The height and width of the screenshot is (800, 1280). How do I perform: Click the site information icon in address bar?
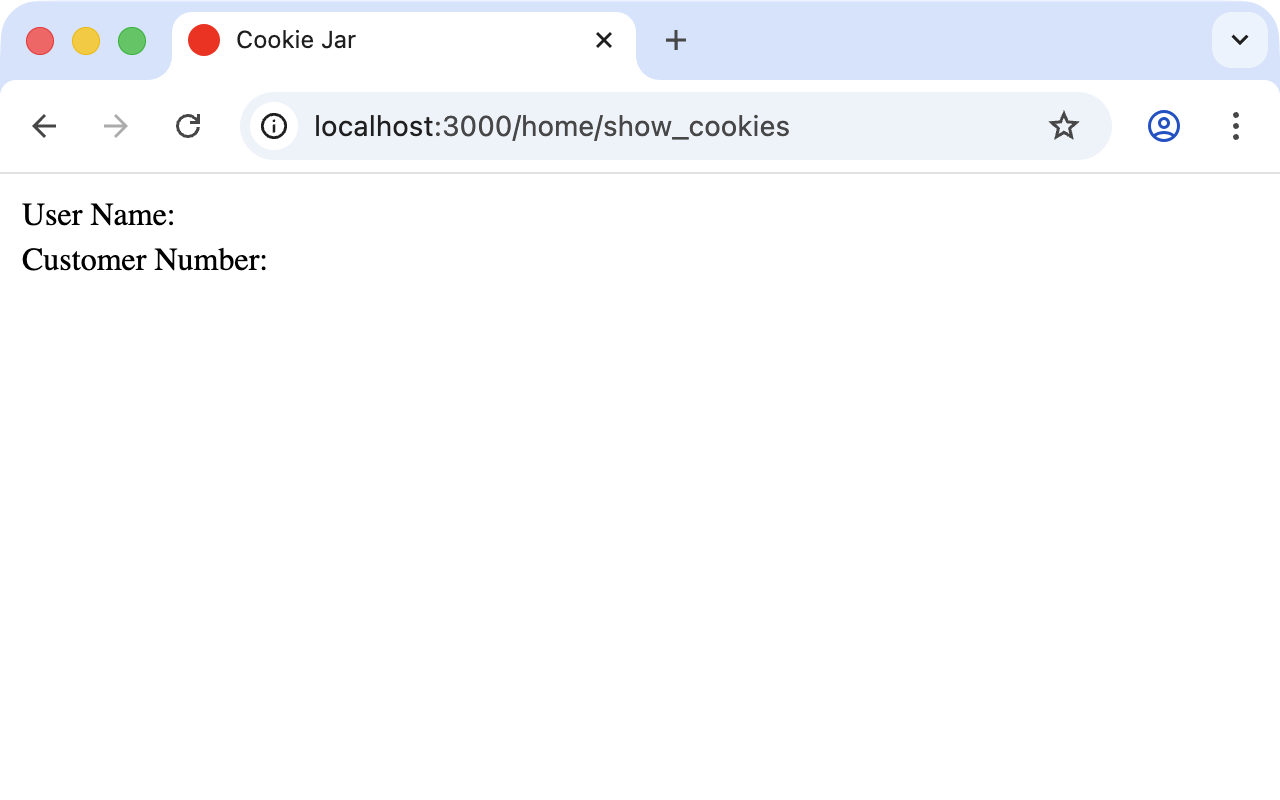(274, 126)
